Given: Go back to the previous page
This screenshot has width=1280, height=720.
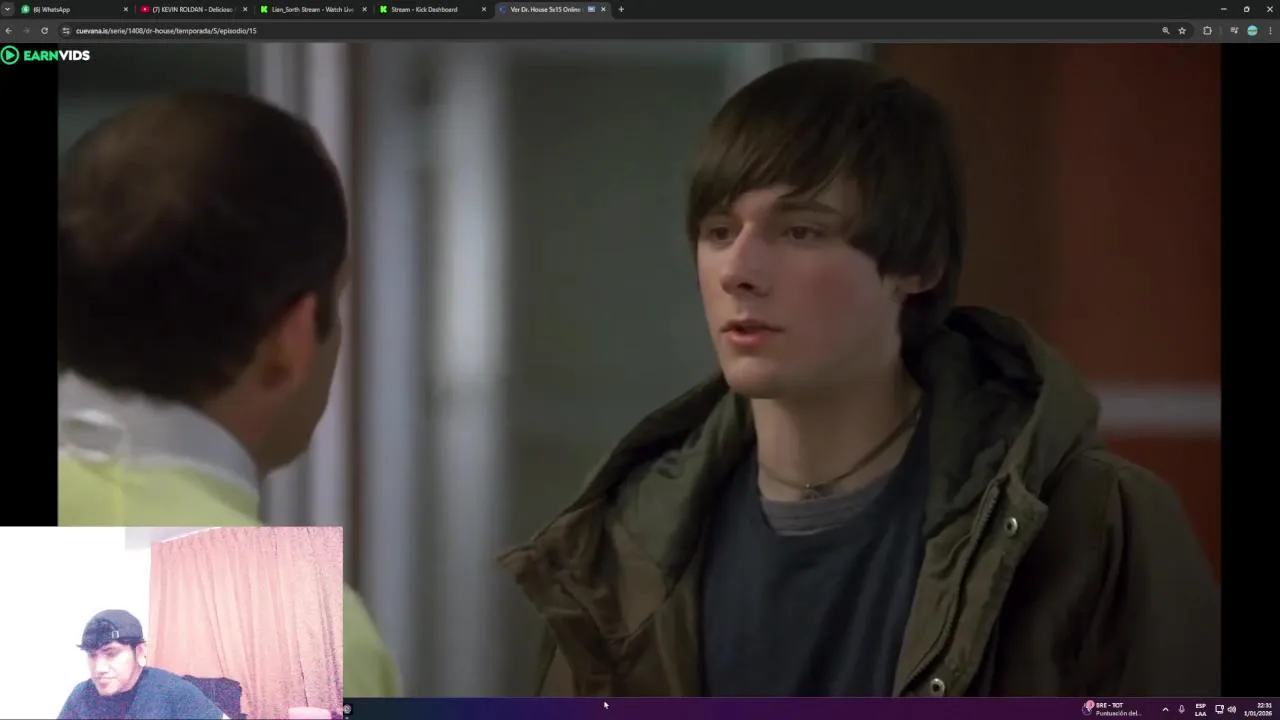Looking at the screenshot, I should click(x=8, y=31).
